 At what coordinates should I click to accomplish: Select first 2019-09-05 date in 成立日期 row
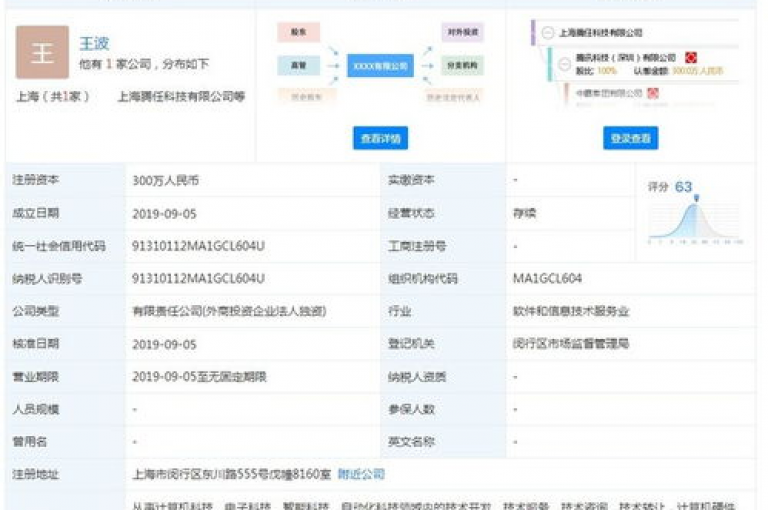tap(164, 214)
